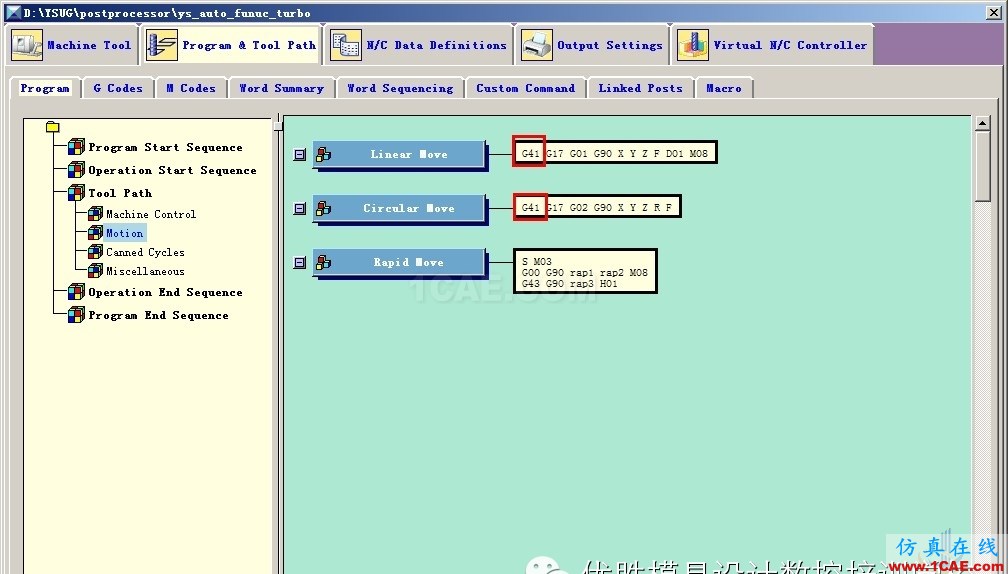The width and height of the screenshot is (1008, 574).
Task: Select the Program sub-tab
Action: point(44,88)
